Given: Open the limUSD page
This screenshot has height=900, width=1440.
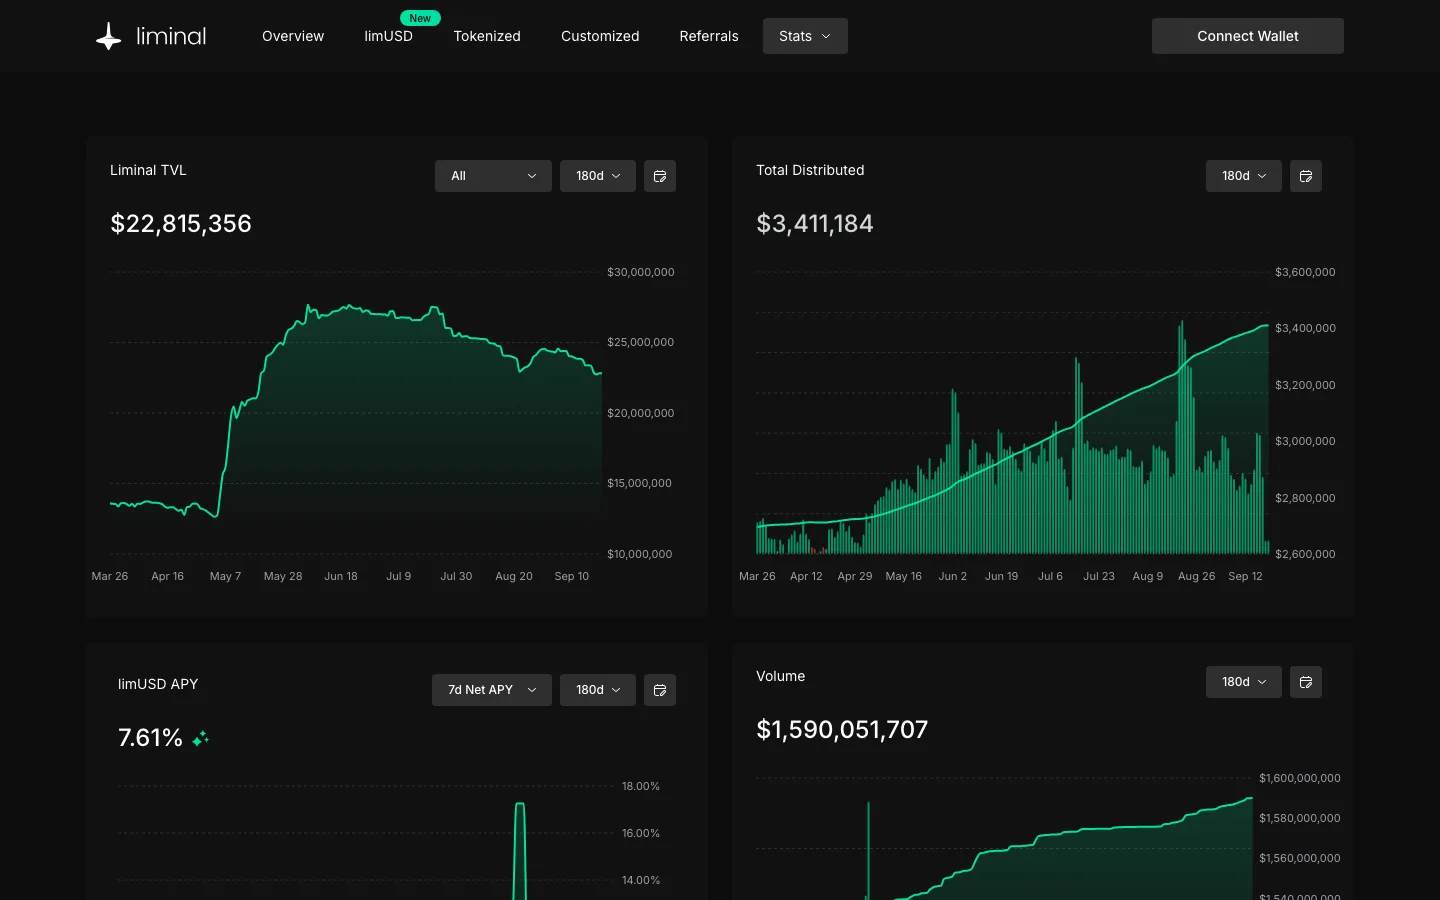Looking at the screenshot, I should (x=388, y=36).
